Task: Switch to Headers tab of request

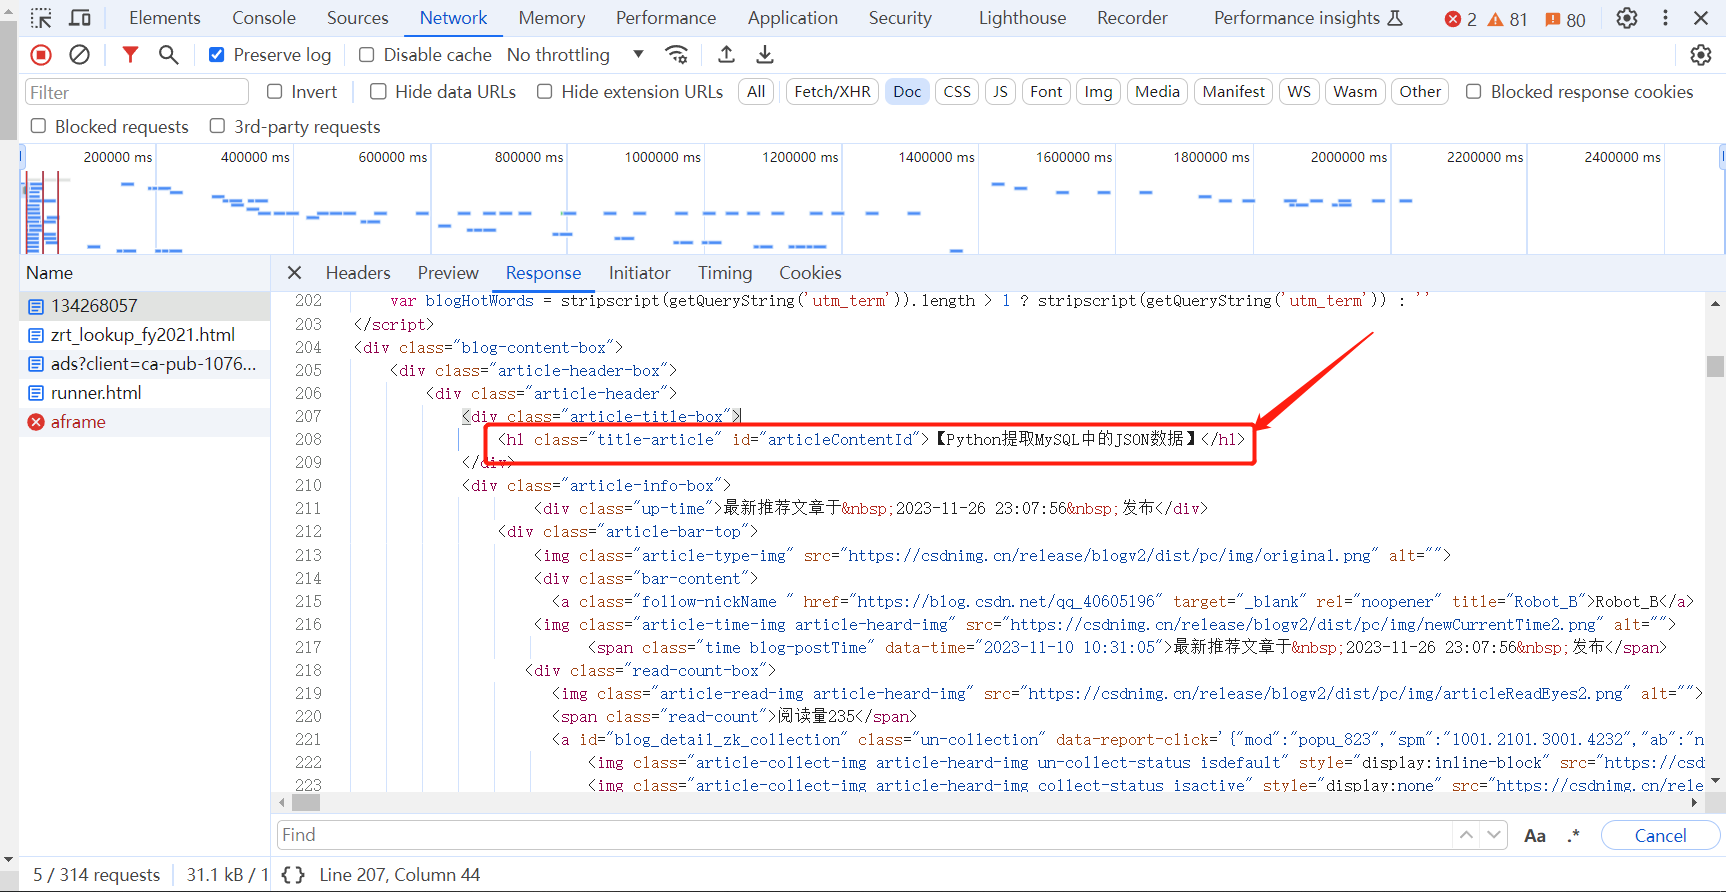Action: (358, 273)
